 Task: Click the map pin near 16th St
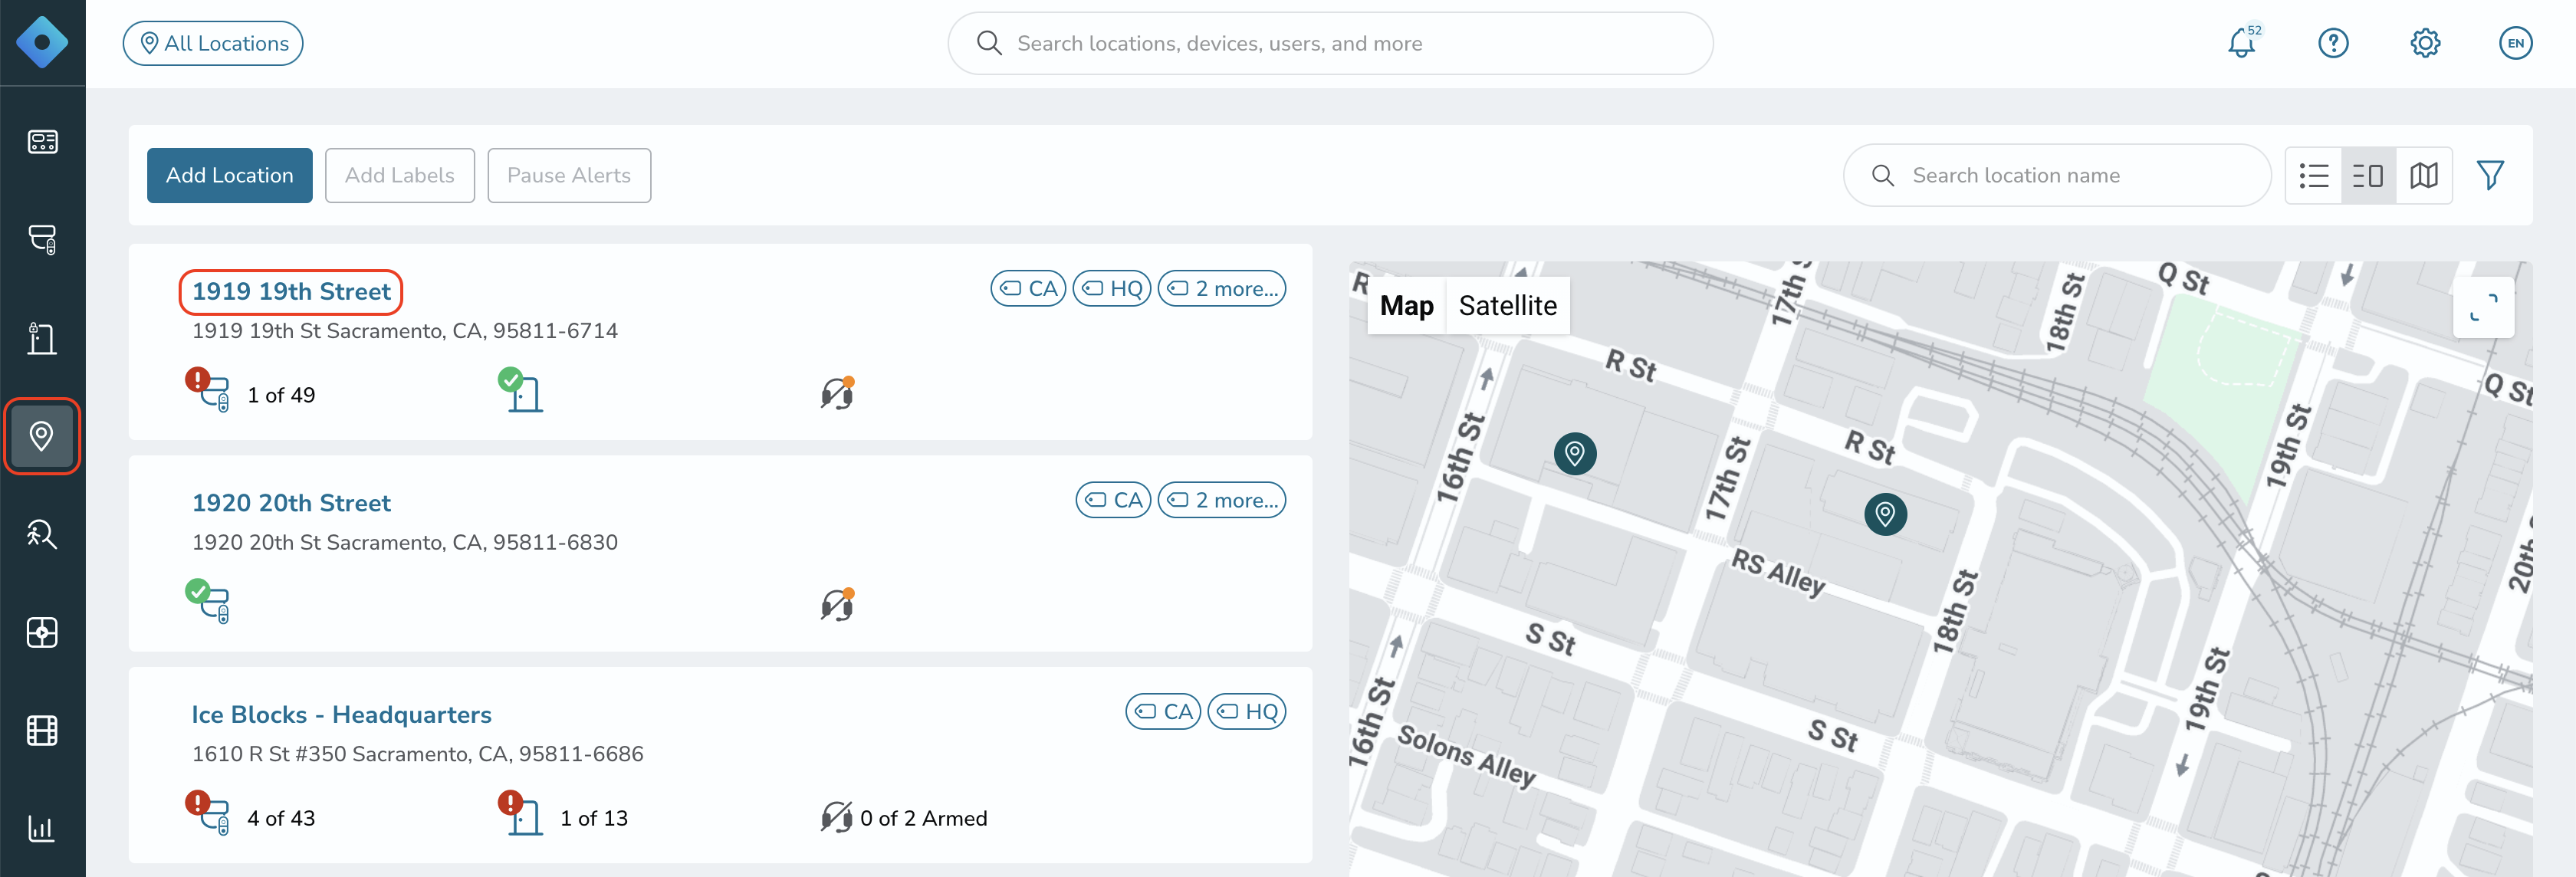point(1575,454)
